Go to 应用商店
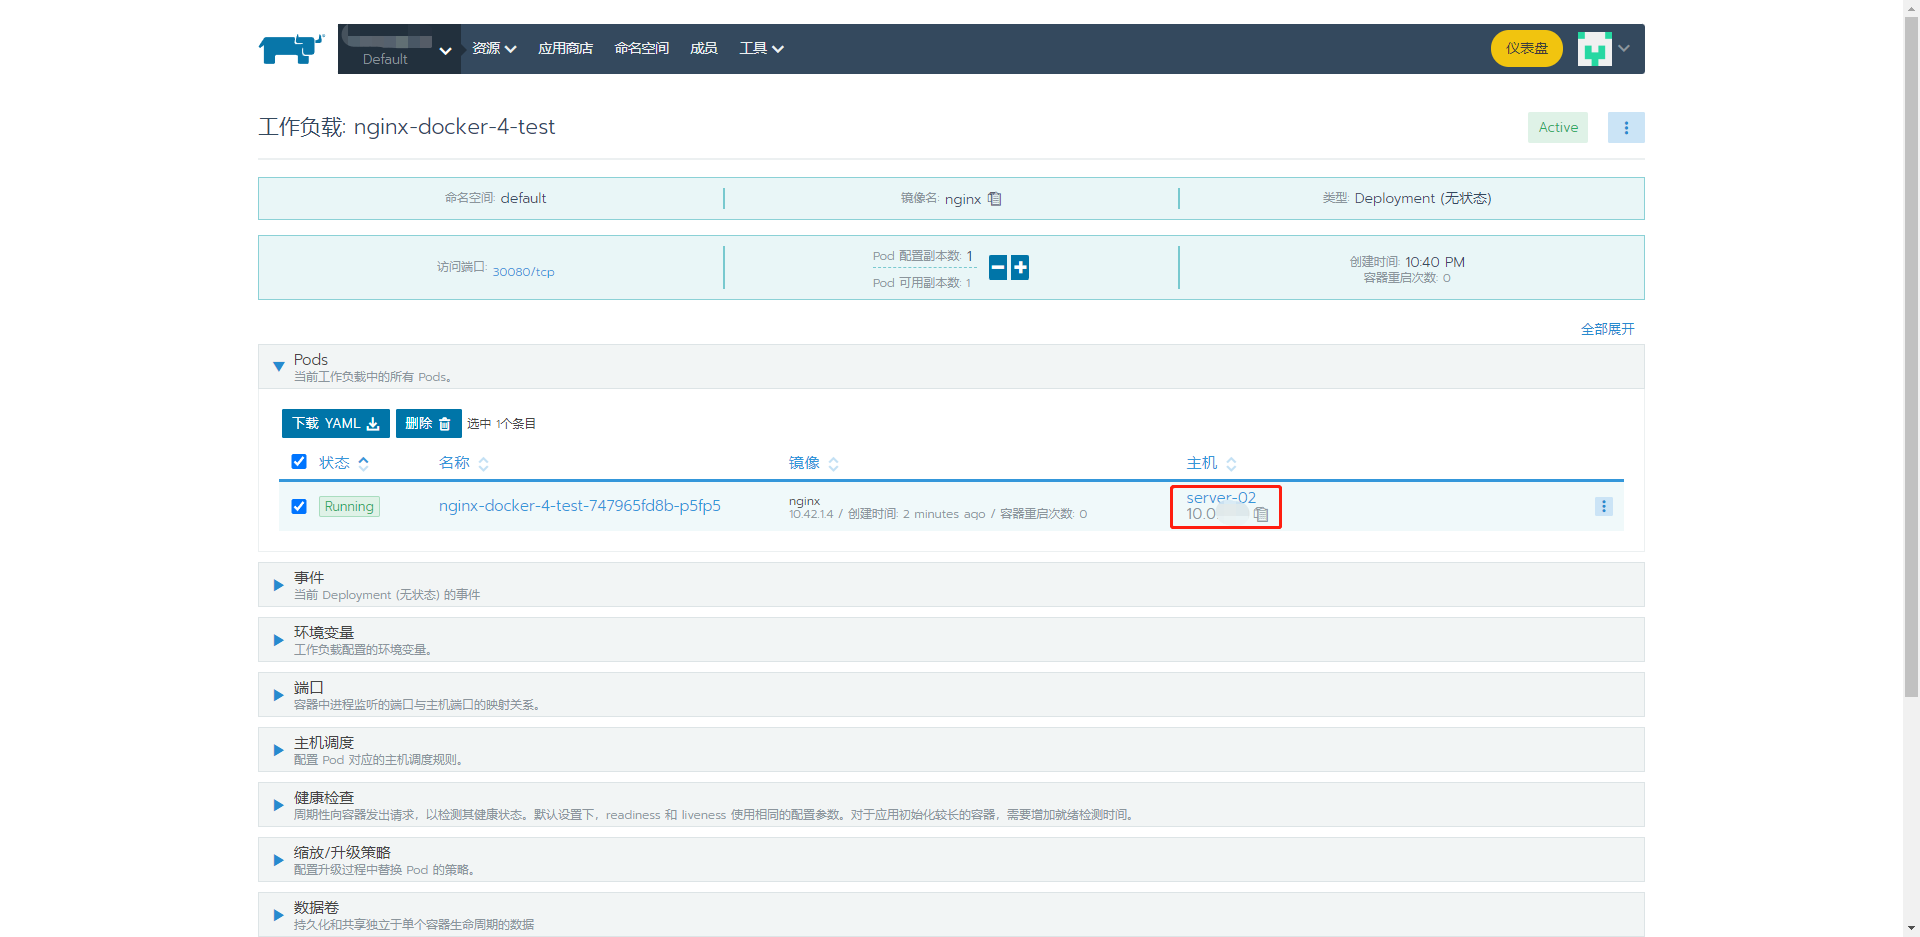This screenshot has height=937, width=1920. [565, 48]
